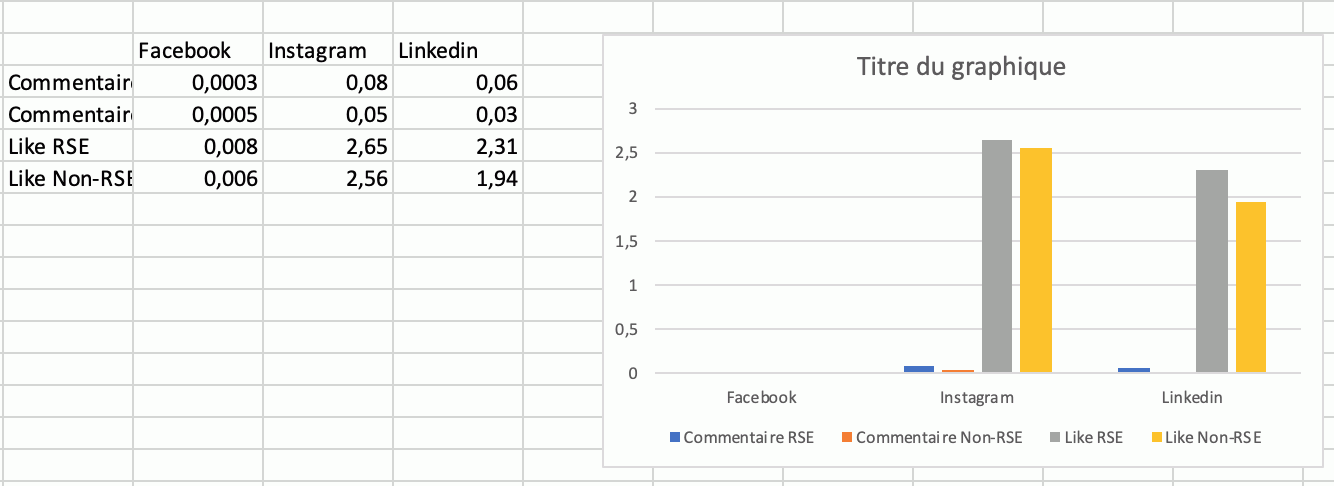Select the cell containing 1,94
Screen dimensions: 1334x486
458,179
